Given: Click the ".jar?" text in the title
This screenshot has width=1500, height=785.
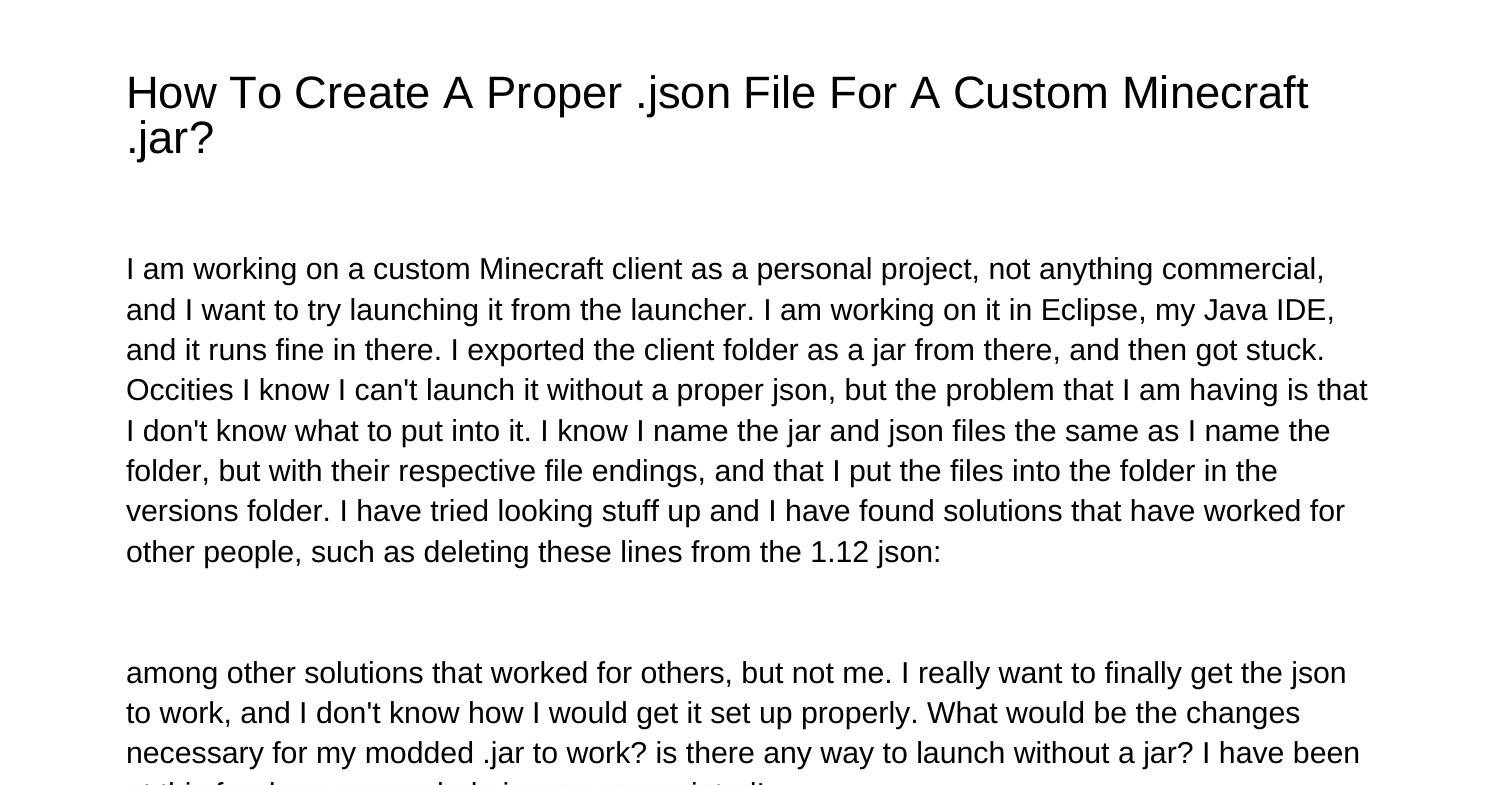Looking at the screenshot, I should click(x=170, y=139).
